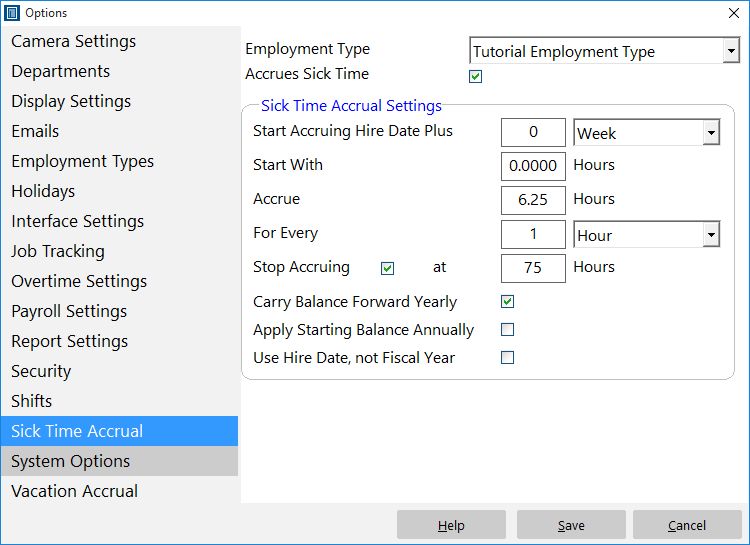Open Help for this dialog
Screen dimensions: 750x545
coord(451,525)
